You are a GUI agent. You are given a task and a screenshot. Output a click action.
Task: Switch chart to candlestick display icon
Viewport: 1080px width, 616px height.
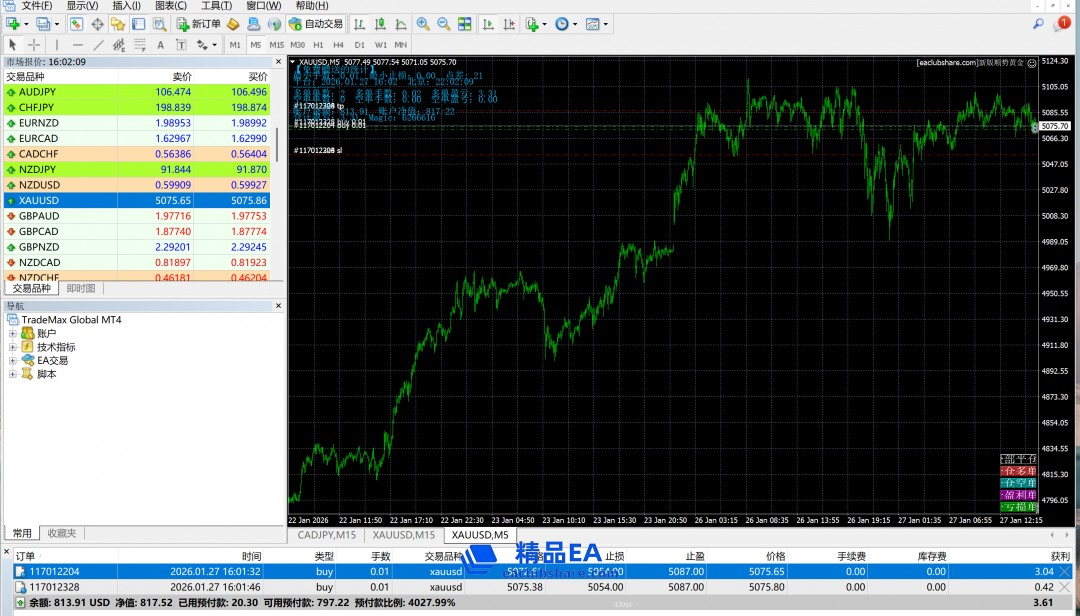coord(381,24)
